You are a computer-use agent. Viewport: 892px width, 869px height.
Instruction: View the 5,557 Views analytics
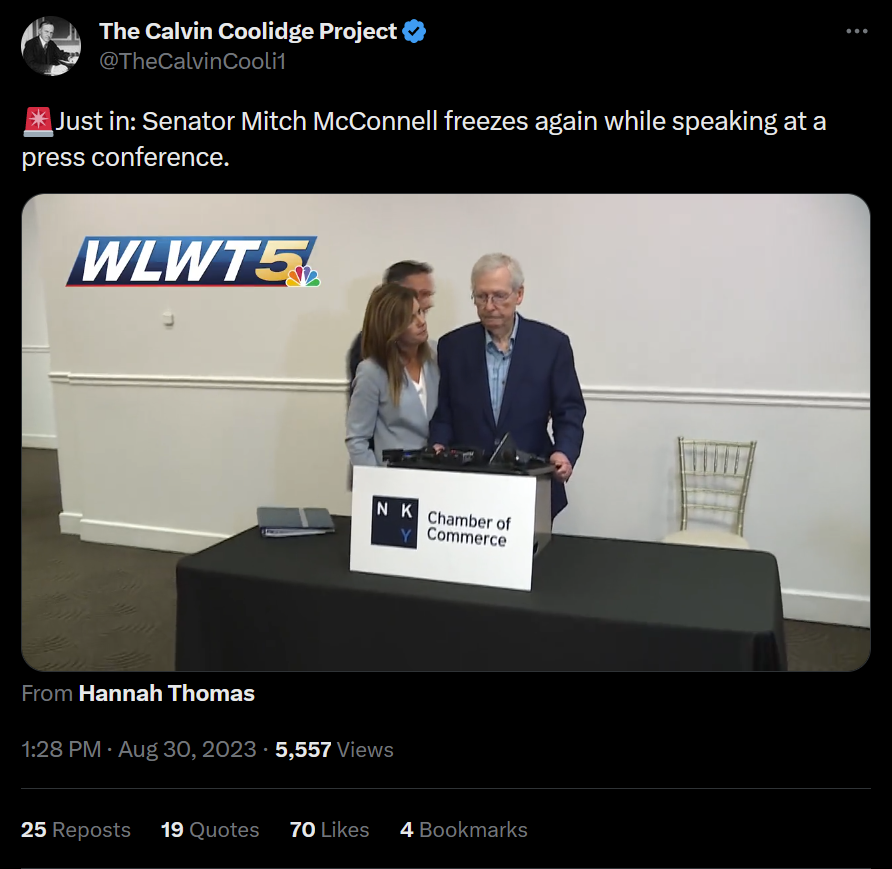point(334,750)
